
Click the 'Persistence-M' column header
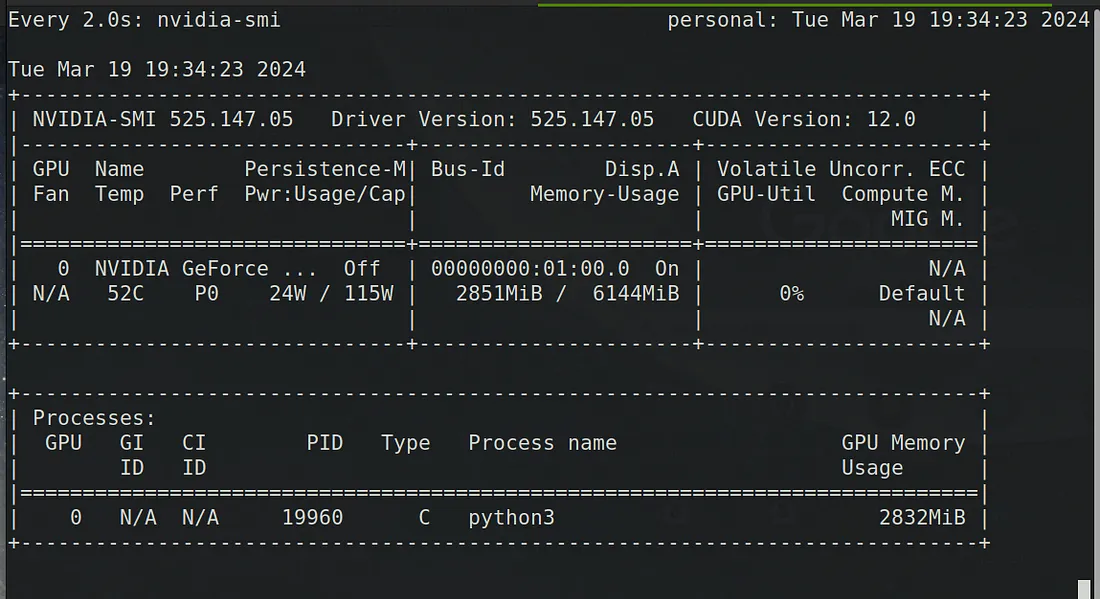pyautogui.click(x=325, y=169)
